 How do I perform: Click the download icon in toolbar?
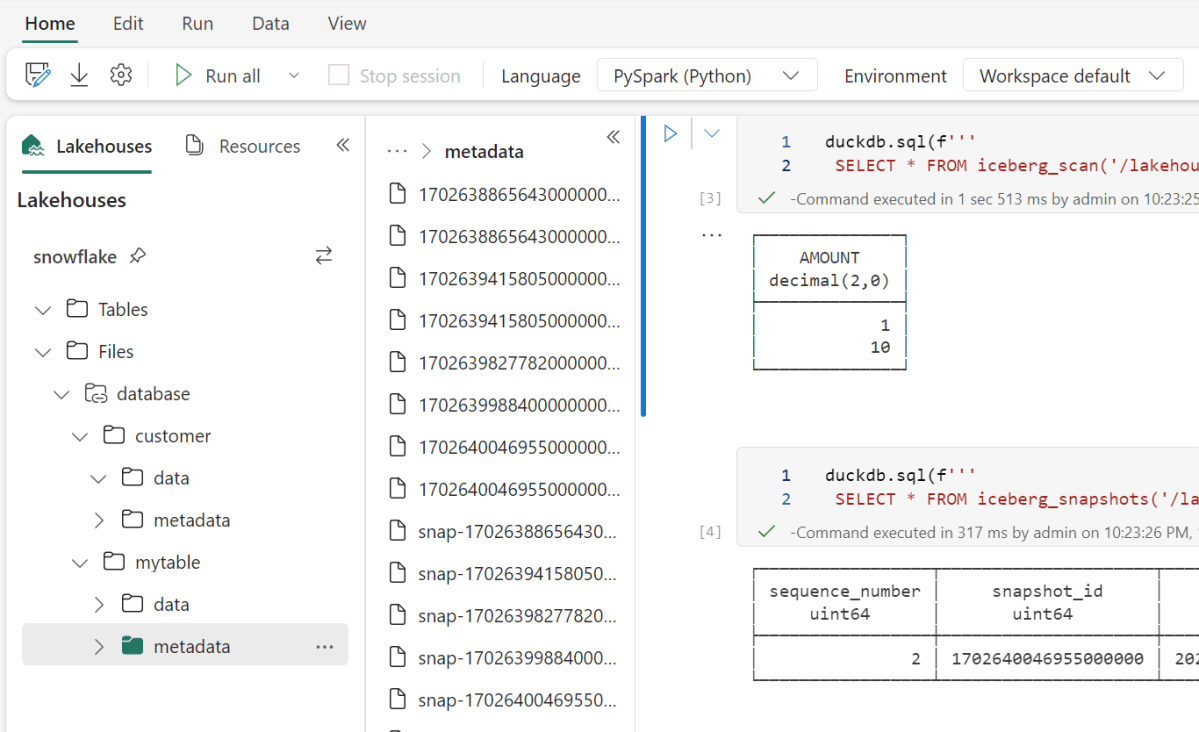point(79,75)
